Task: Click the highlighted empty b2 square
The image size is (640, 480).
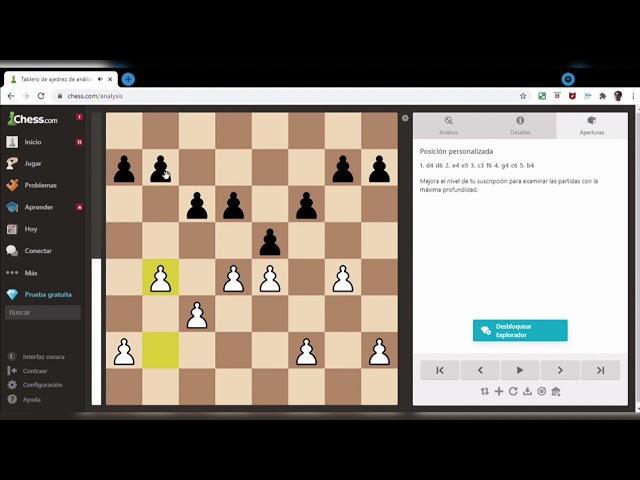Action: click(160, 350)
